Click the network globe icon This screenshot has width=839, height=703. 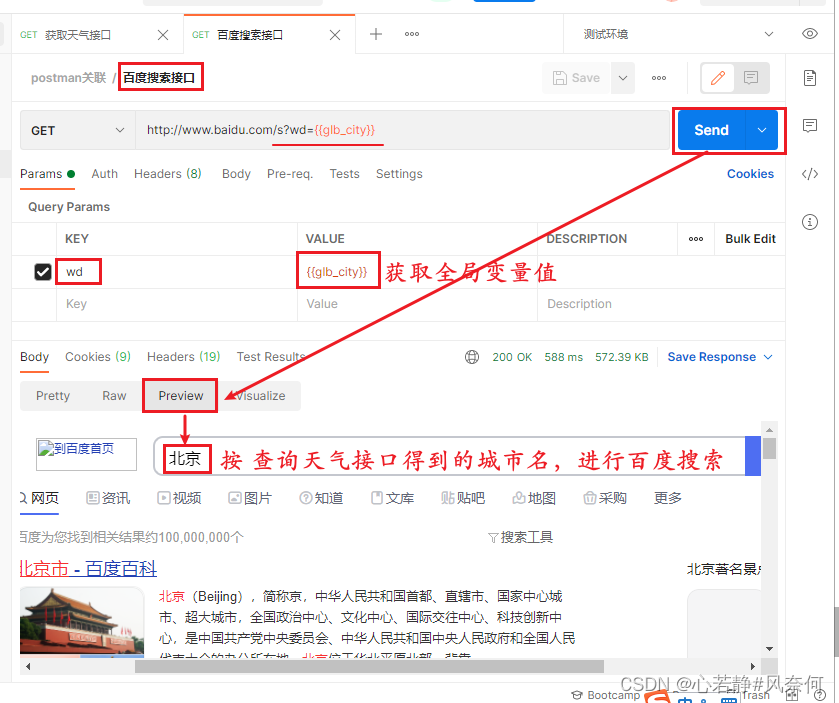click(472, 357)
